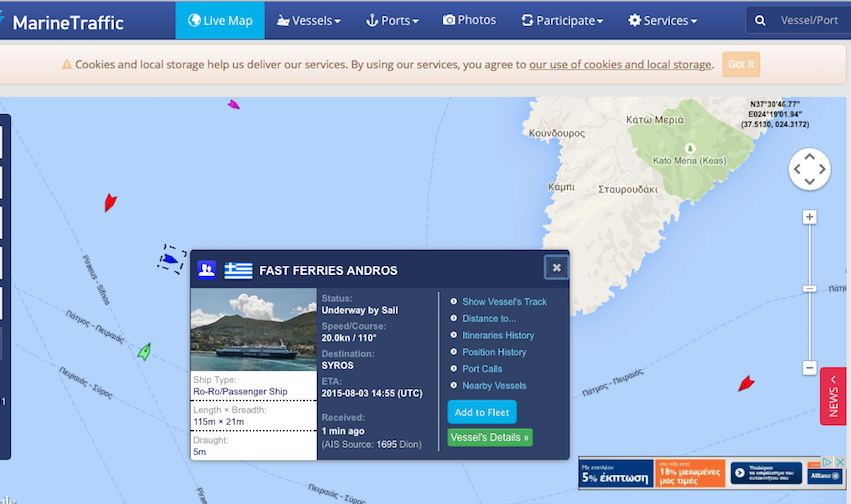Viewport: 851px width, 504px height.
Task: Zoom out with the minus button
Action: (810, 367)
